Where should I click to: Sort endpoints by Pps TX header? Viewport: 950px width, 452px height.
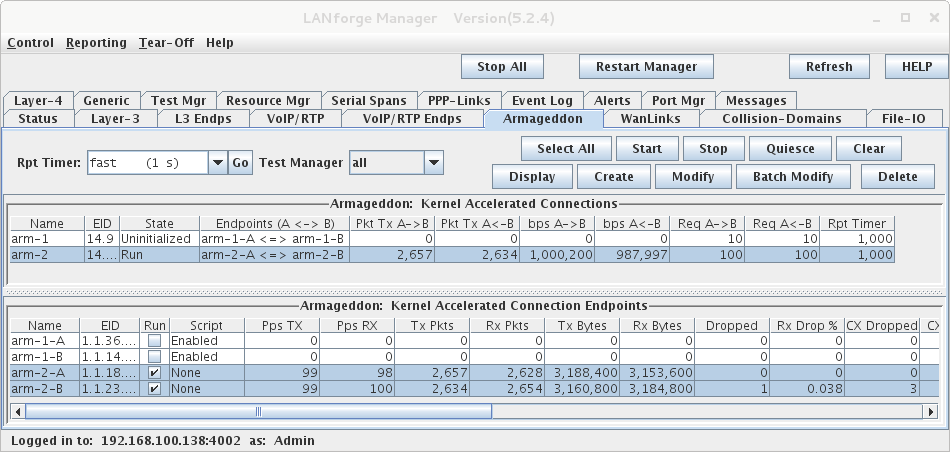pos(282,326)
